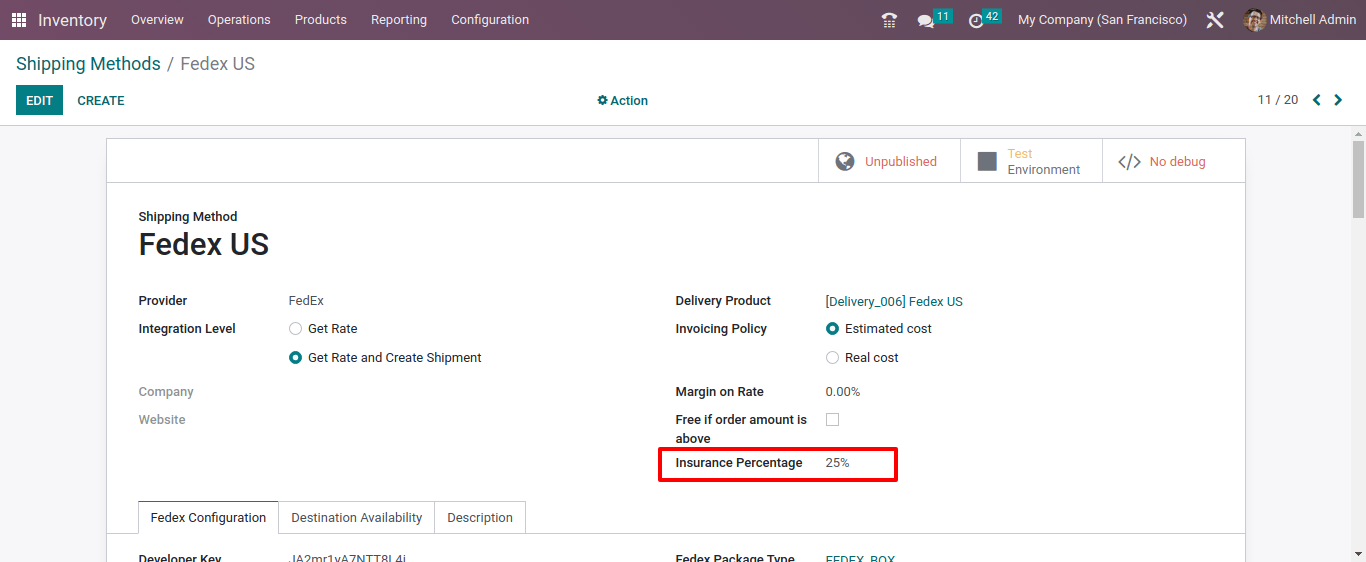This screenshot has height=562, width=1366.
Task: Open the apps grid menu icon
Action: tap(19, 20)
